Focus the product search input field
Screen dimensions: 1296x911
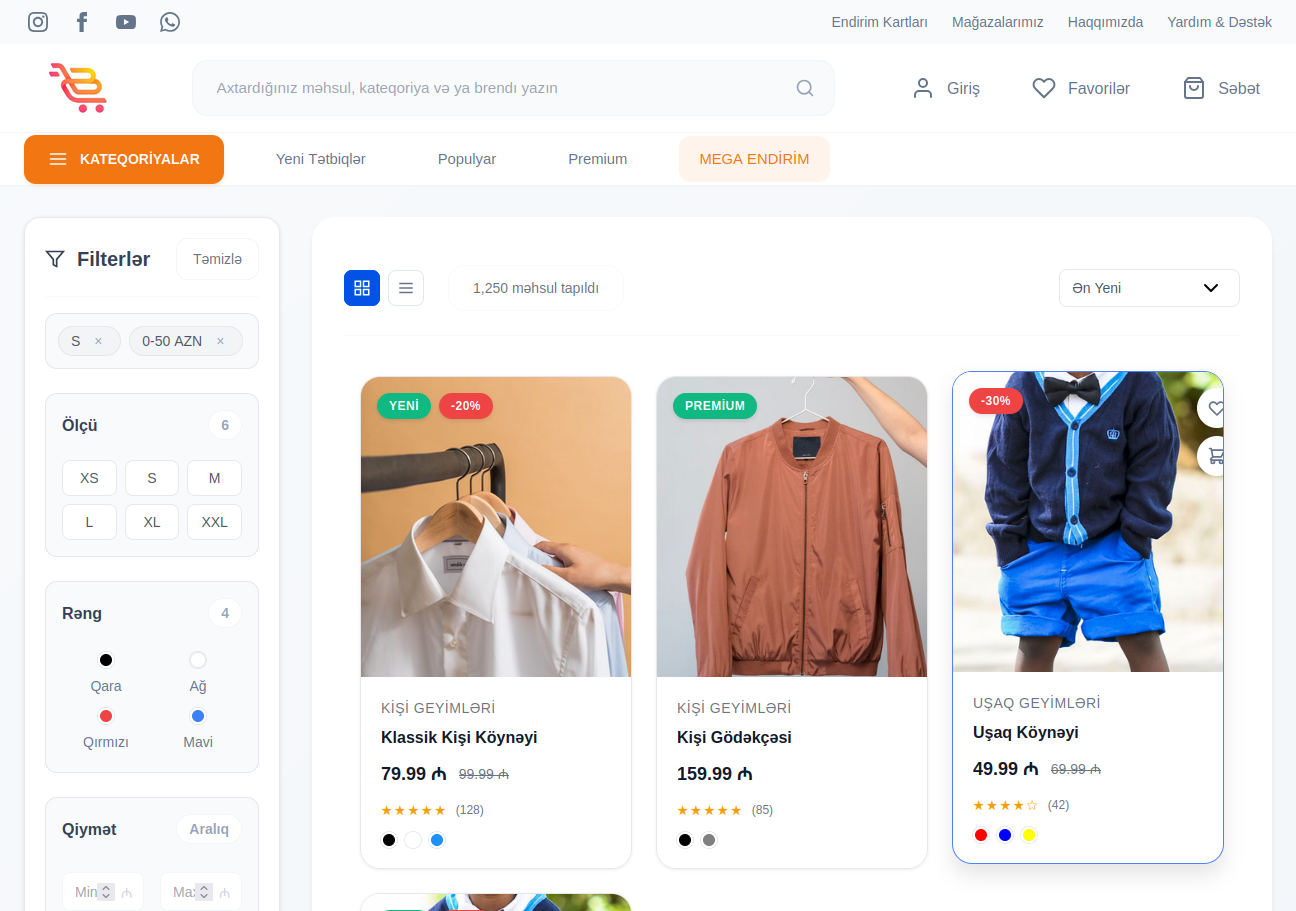pos(513,88)
